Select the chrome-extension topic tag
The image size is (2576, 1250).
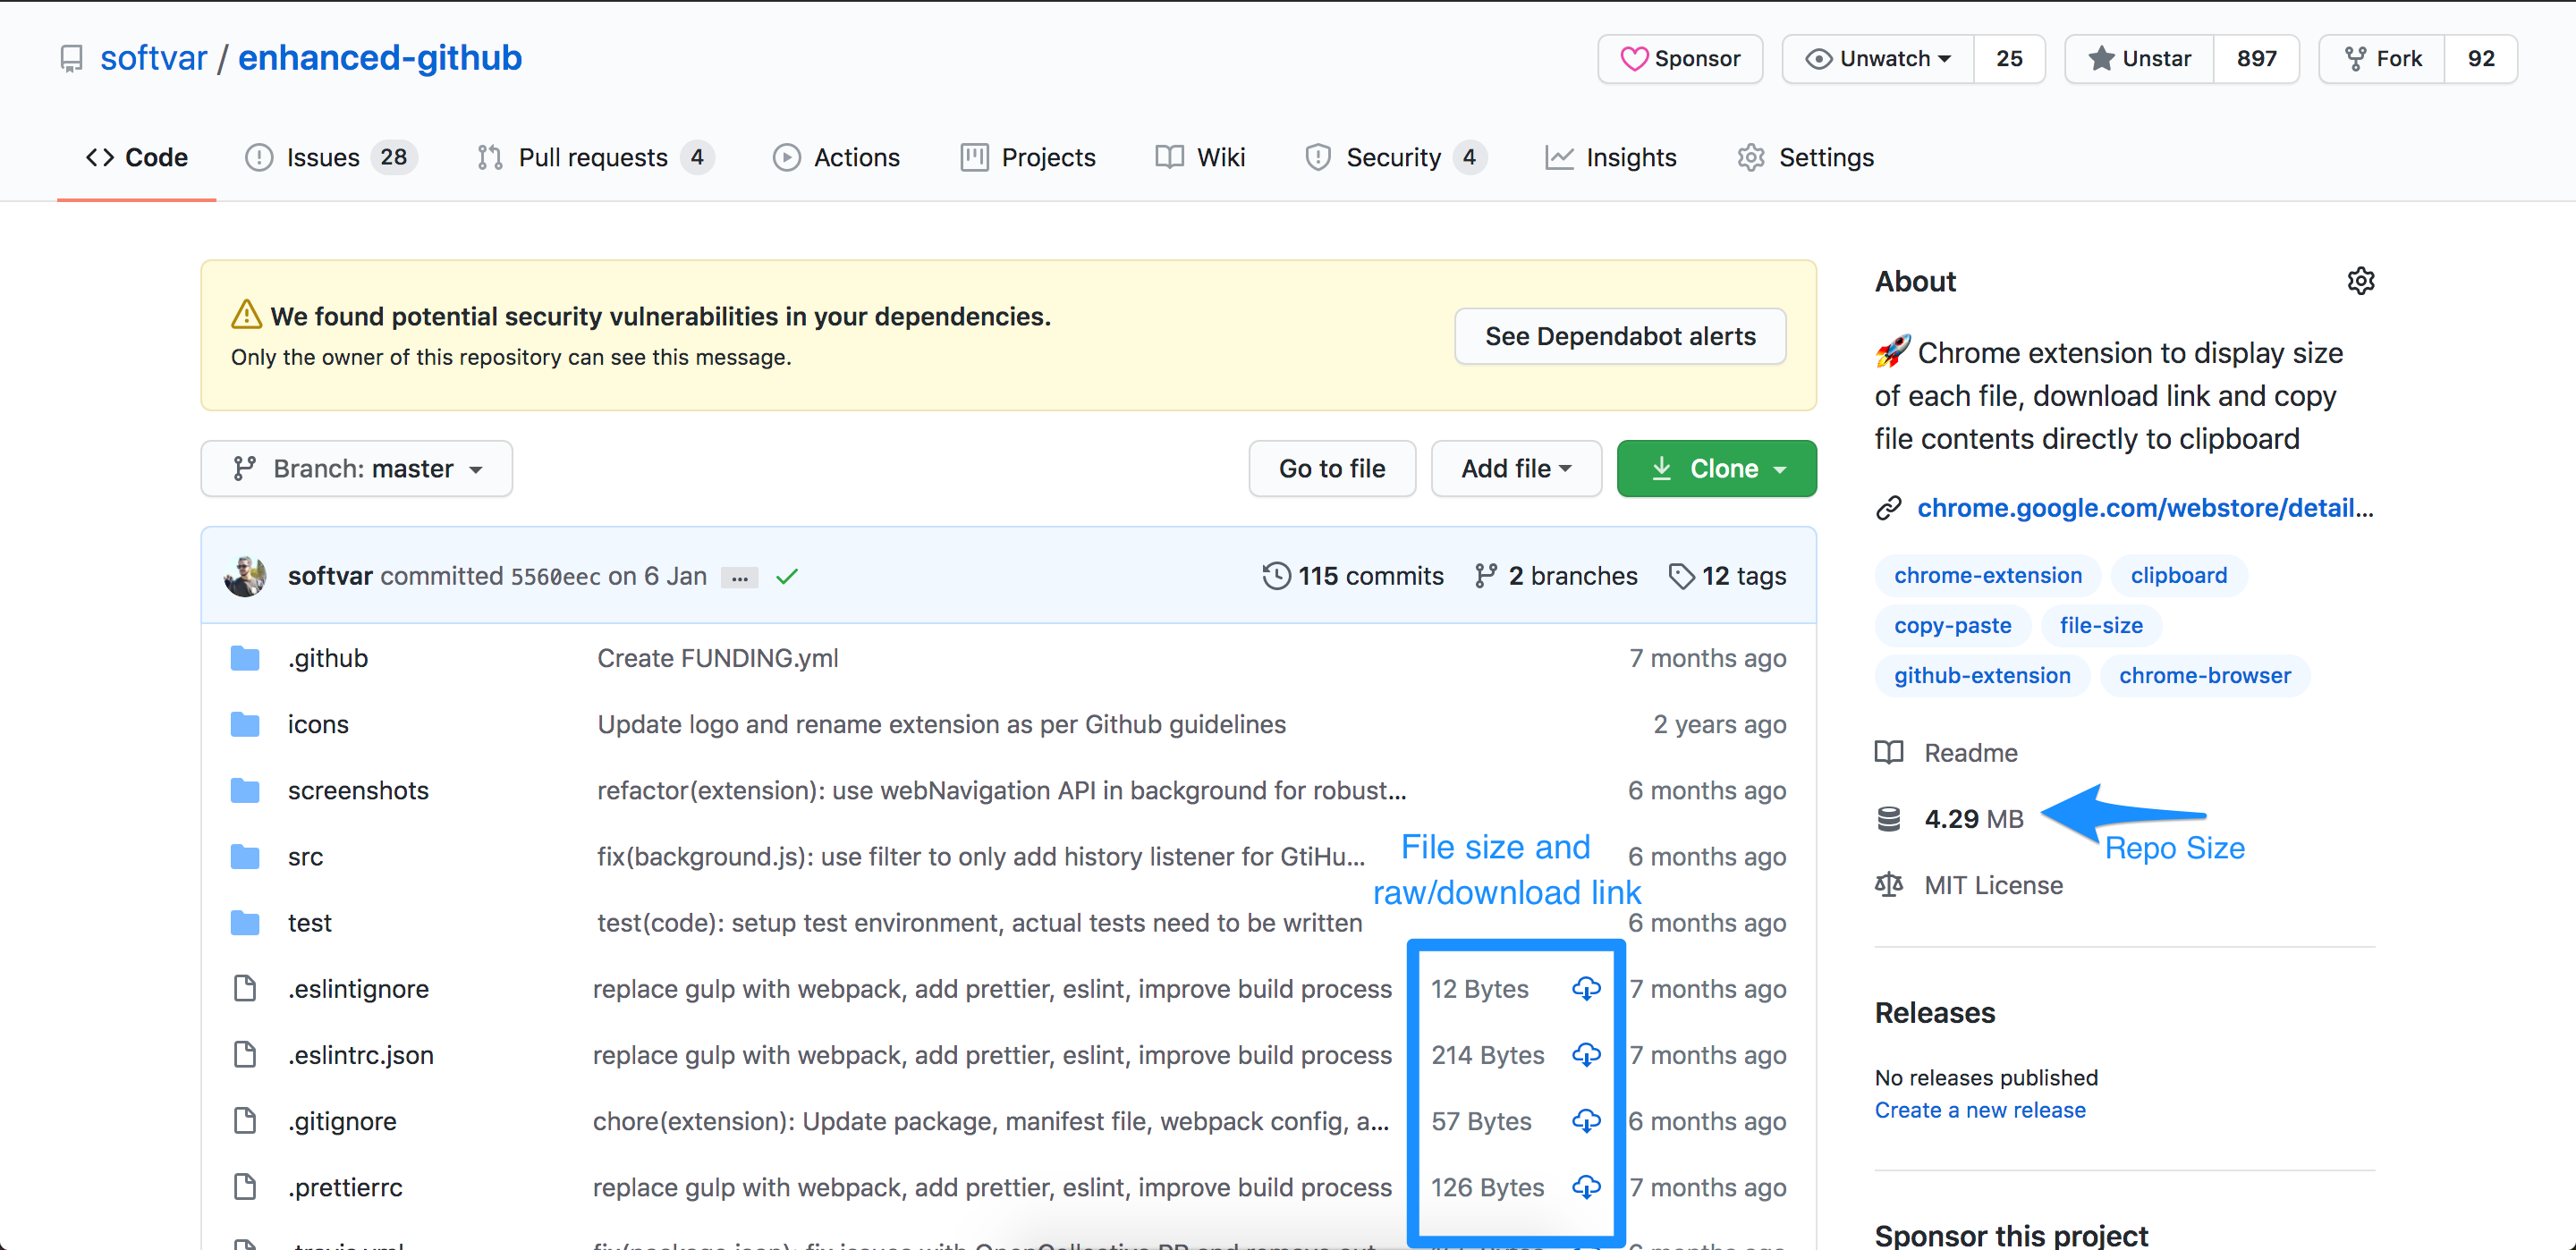[1987, 576]
